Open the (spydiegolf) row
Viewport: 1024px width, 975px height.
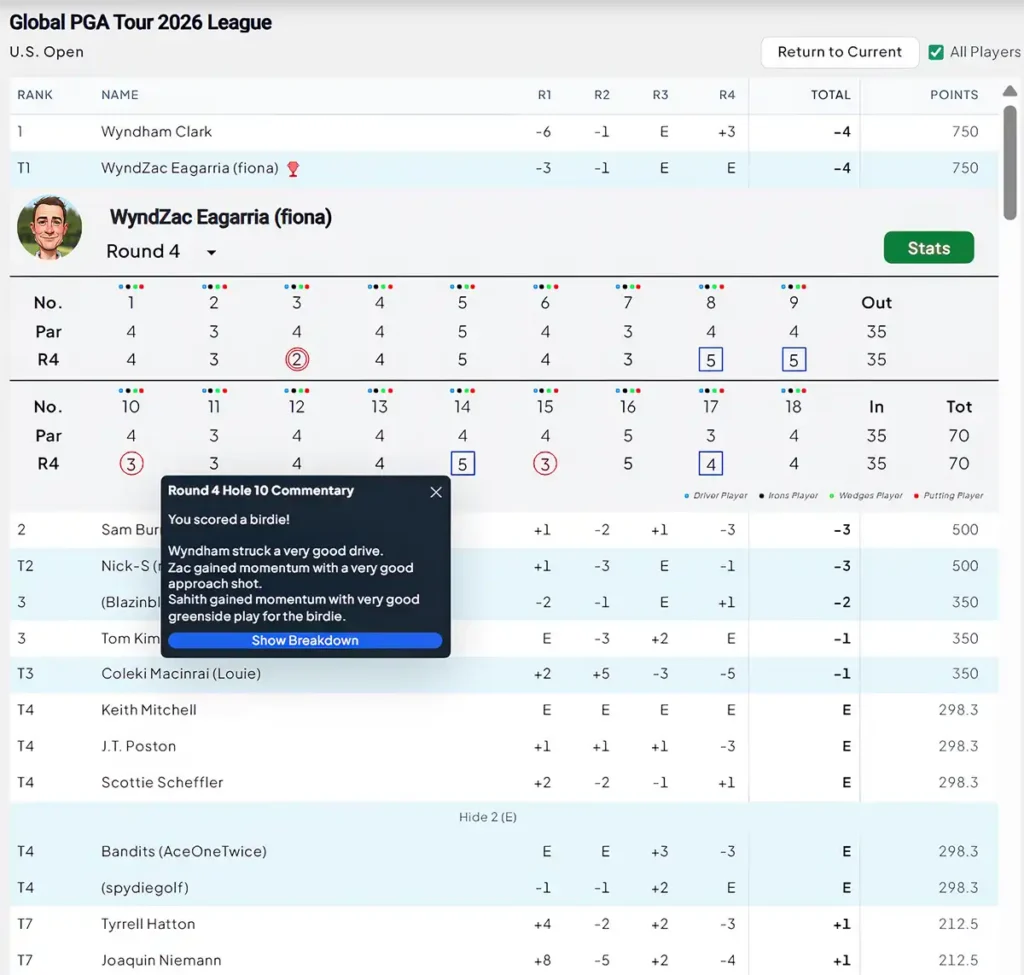504,887
